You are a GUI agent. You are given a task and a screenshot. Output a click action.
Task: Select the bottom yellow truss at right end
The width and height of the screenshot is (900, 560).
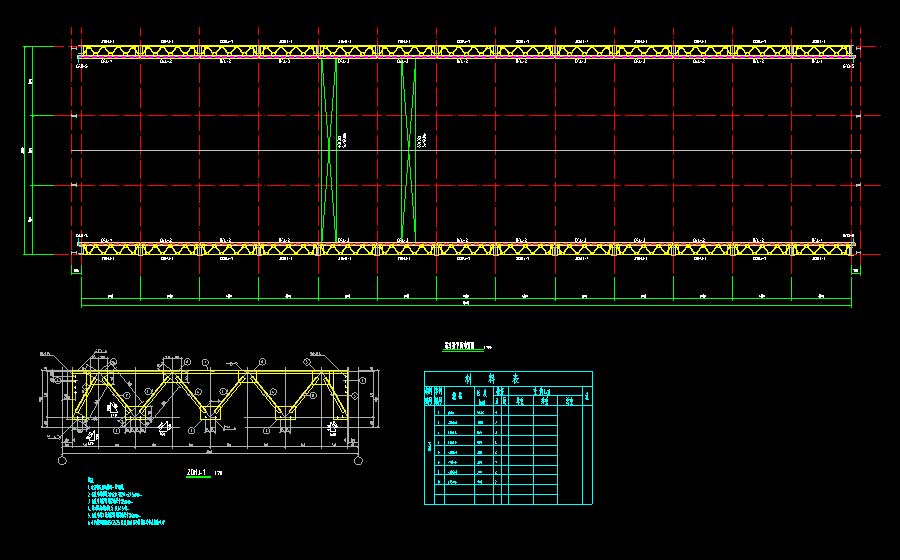(822, 248)
